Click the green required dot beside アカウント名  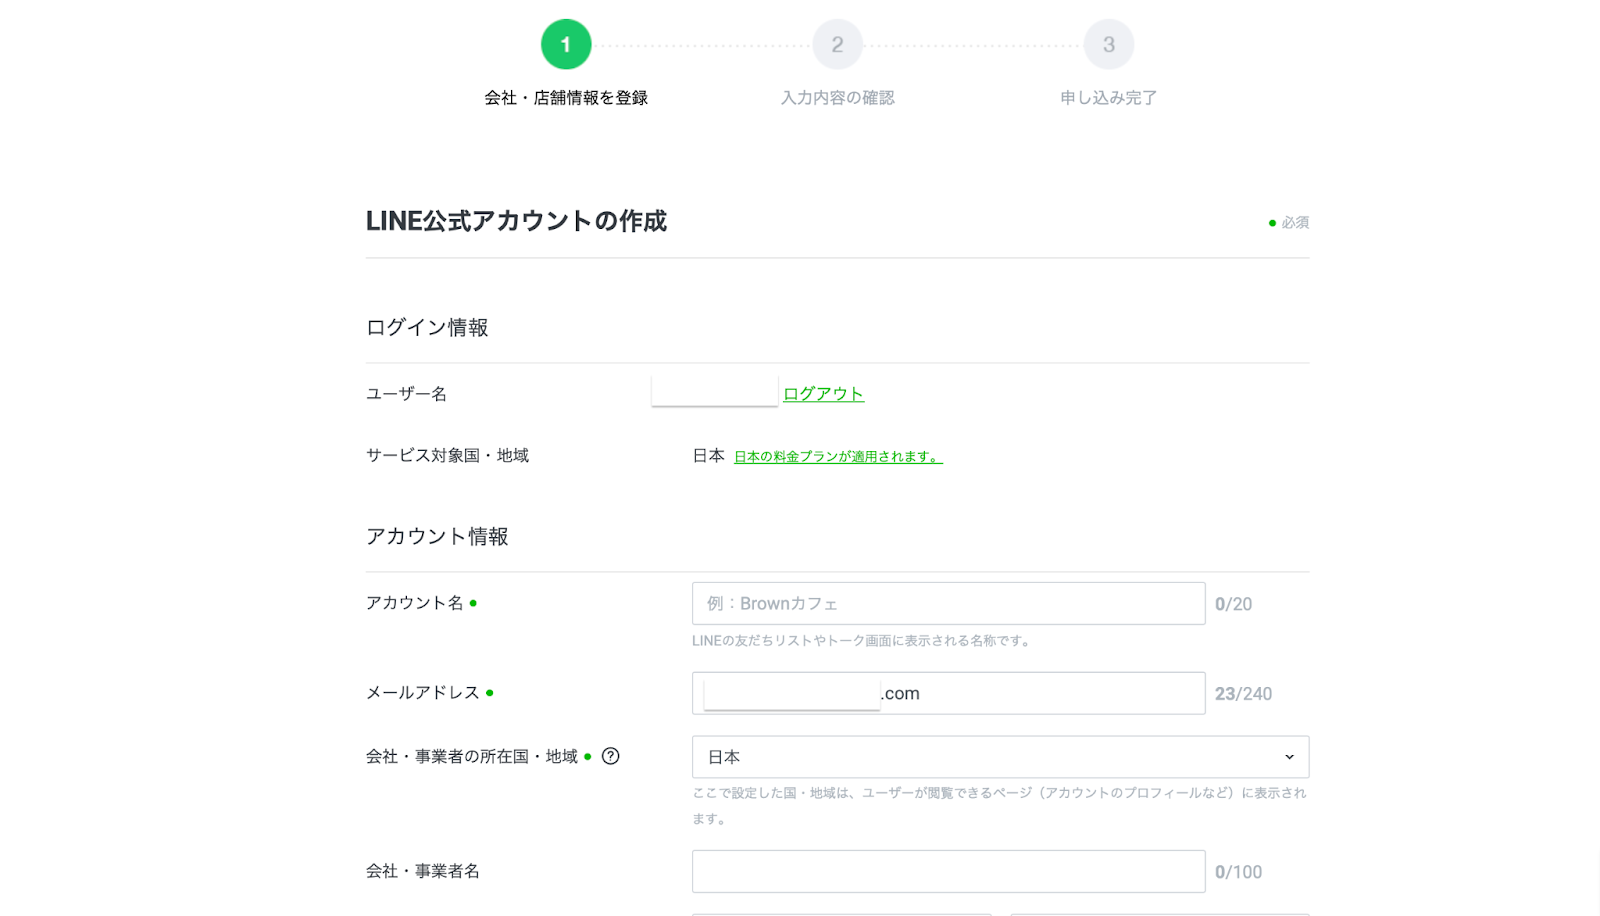pos(473,603)
